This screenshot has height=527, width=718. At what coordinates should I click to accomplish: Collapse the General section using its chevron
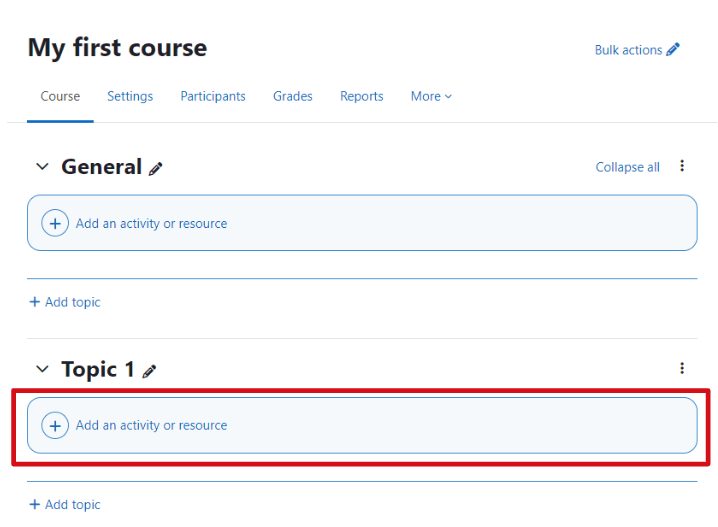42,167
